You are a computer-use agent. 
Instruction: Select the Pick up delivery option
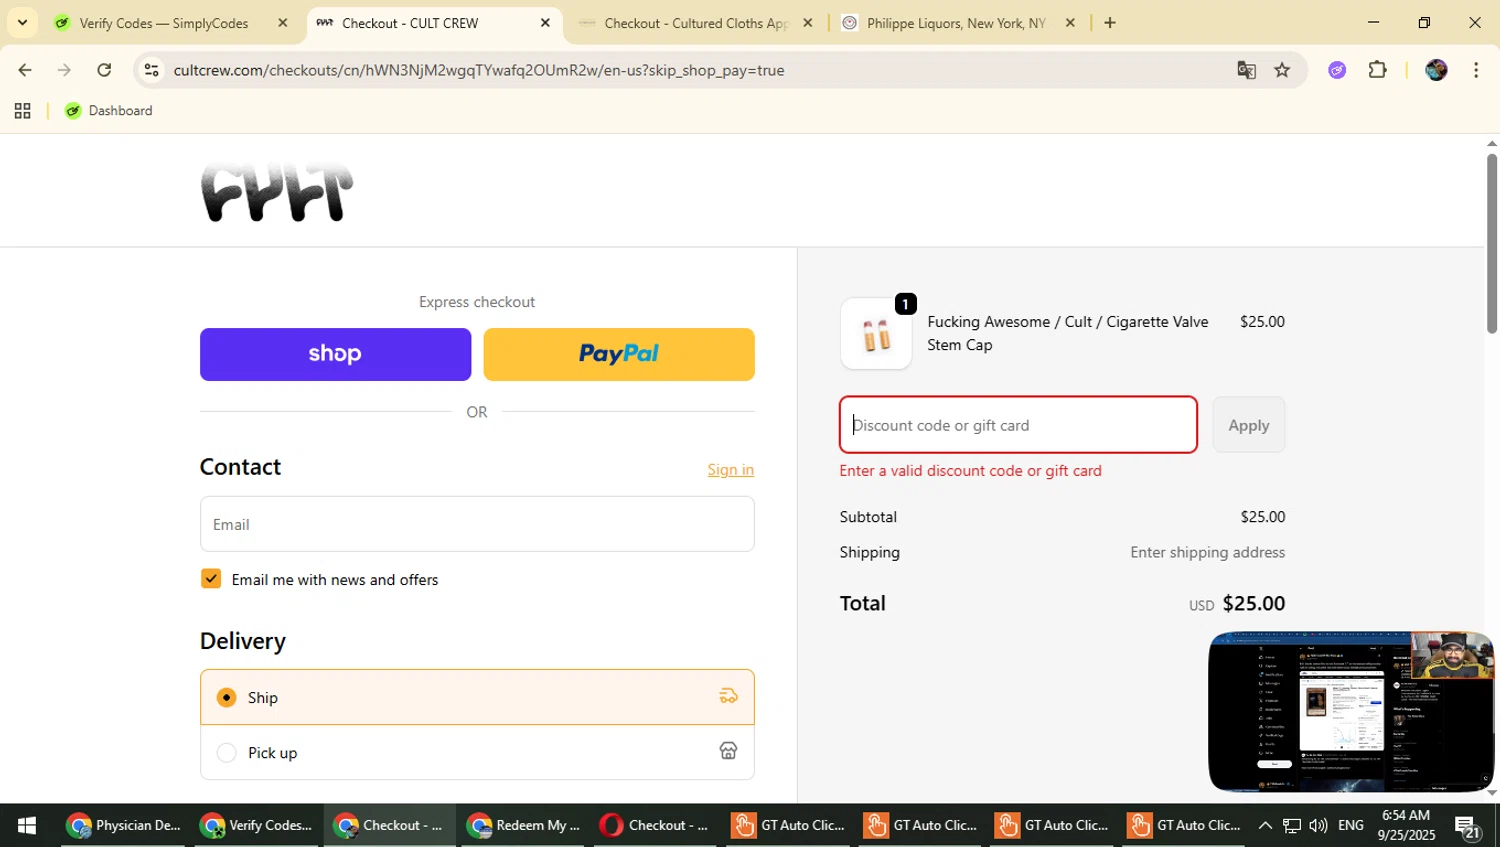point(477,752)
